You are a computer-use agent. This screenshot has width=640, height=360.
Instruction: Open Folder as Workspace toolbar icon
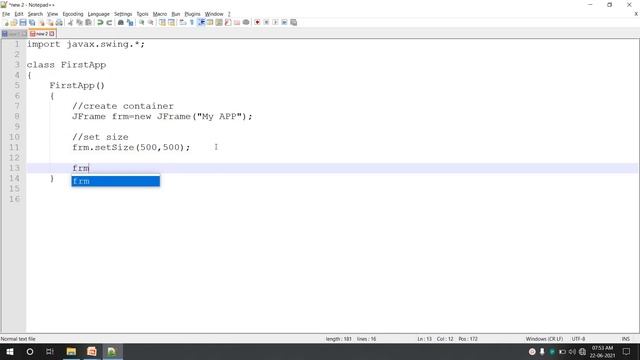tap(237, 23)
